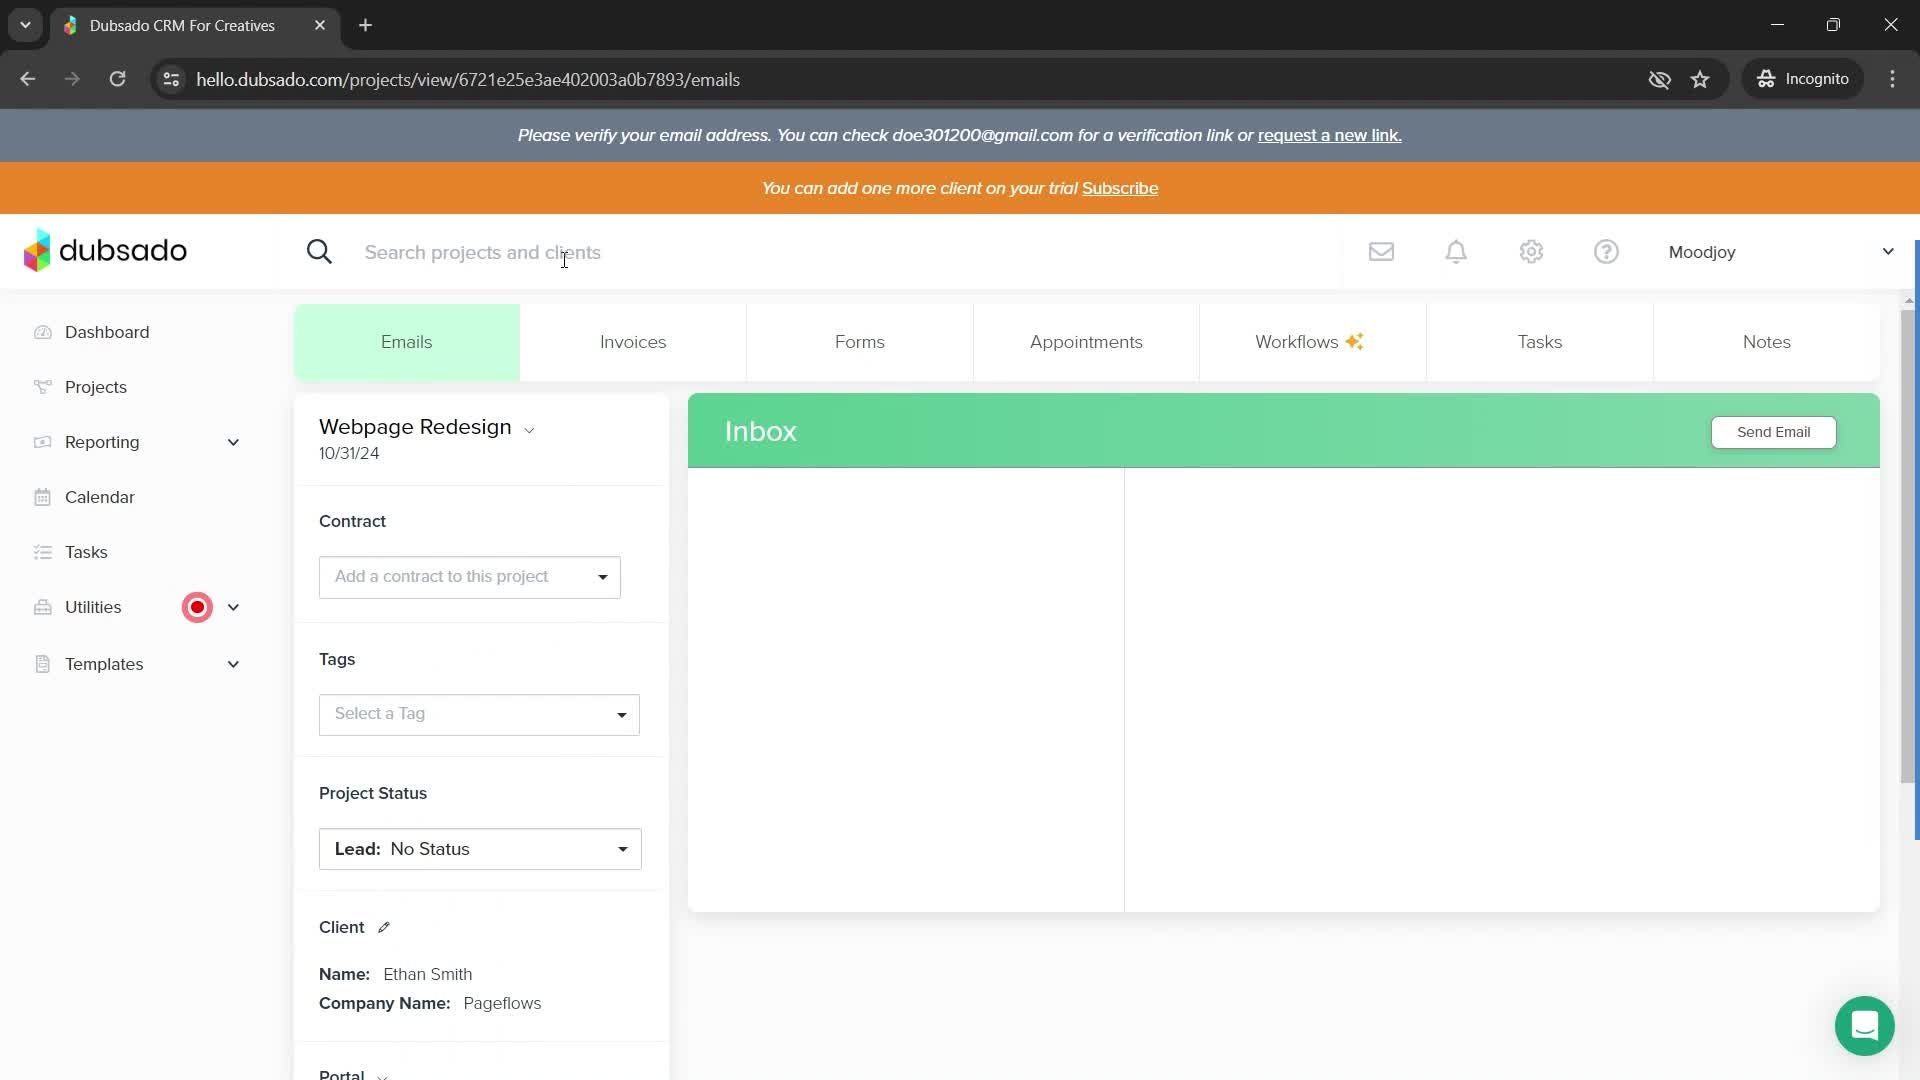
Task: Click the Calendar sidebar icon
Action: (x=42, y=497)
